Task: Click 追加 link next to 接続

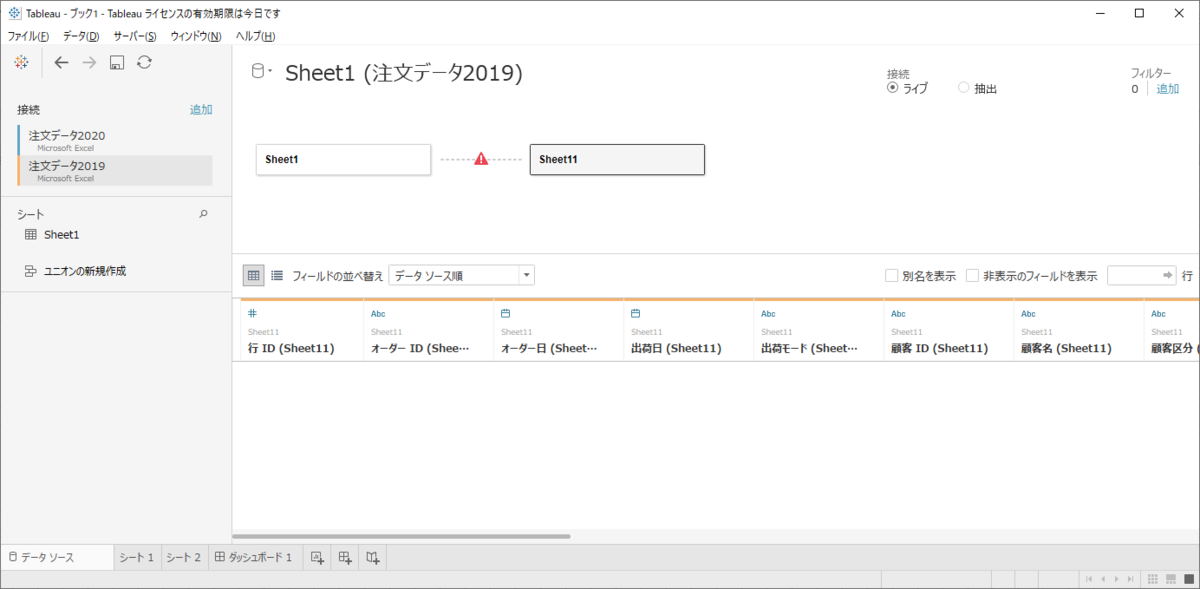Action: pyautogui.click(x=201, y=110)
